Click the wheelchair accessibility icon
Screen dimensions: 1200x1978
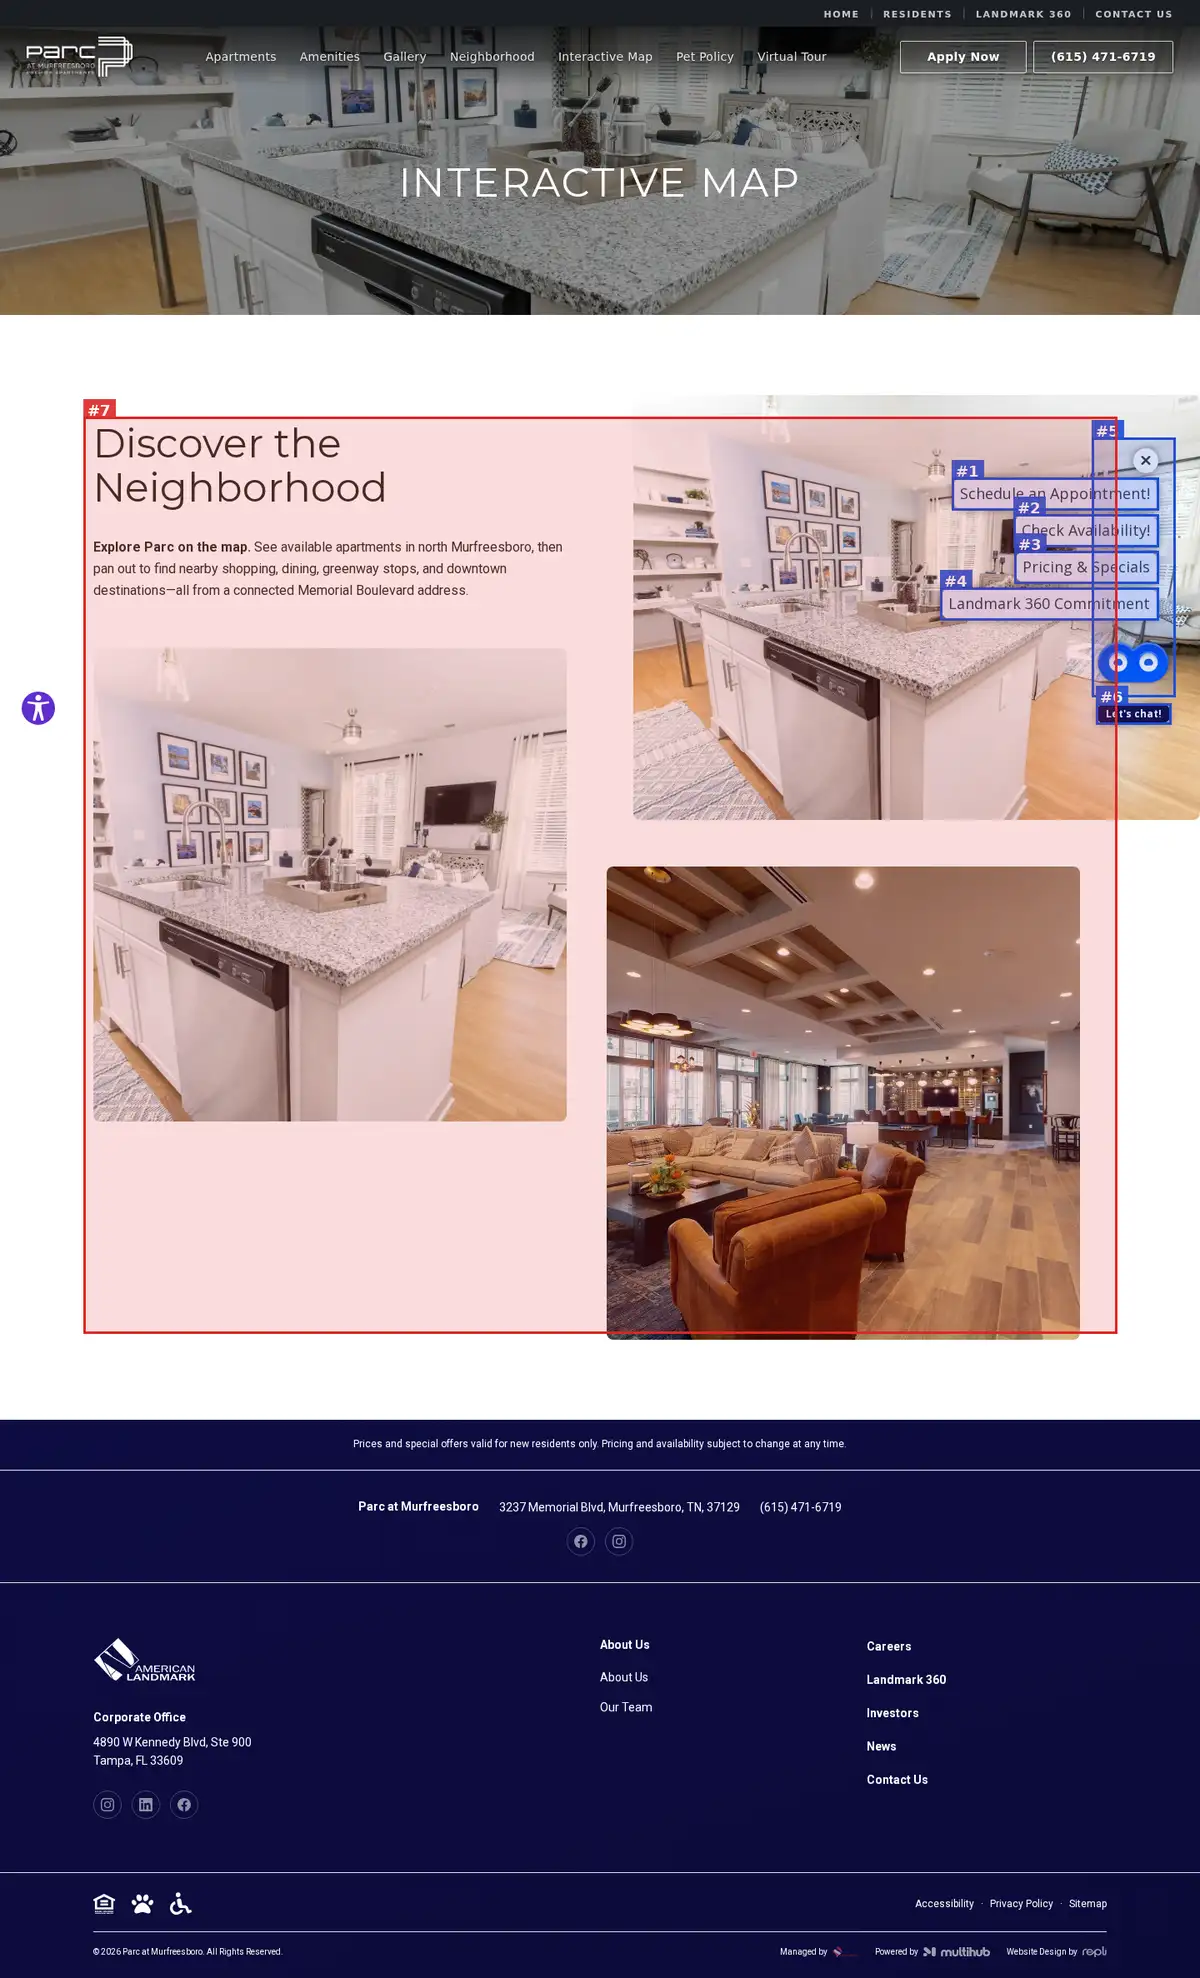(180, 1903)
